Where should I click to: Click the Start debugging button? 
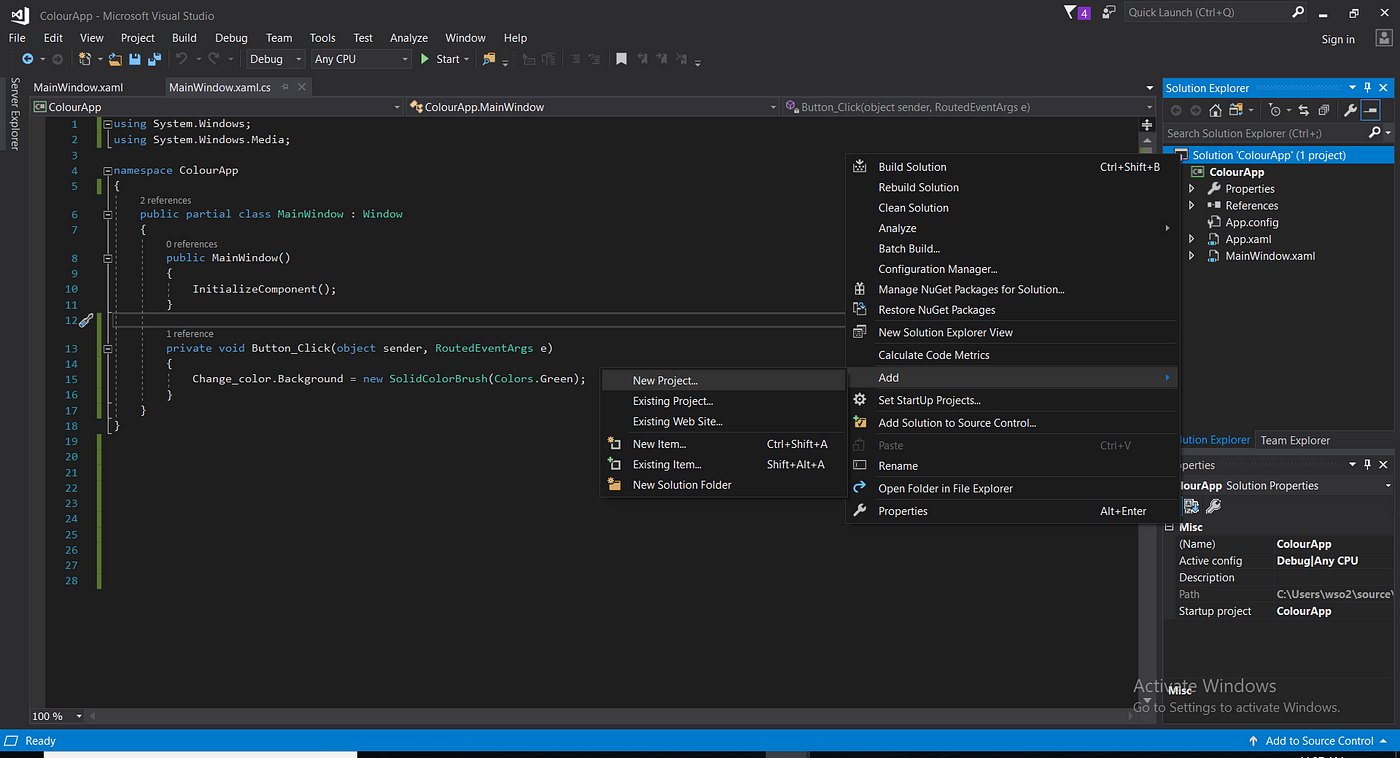(440, 59)
